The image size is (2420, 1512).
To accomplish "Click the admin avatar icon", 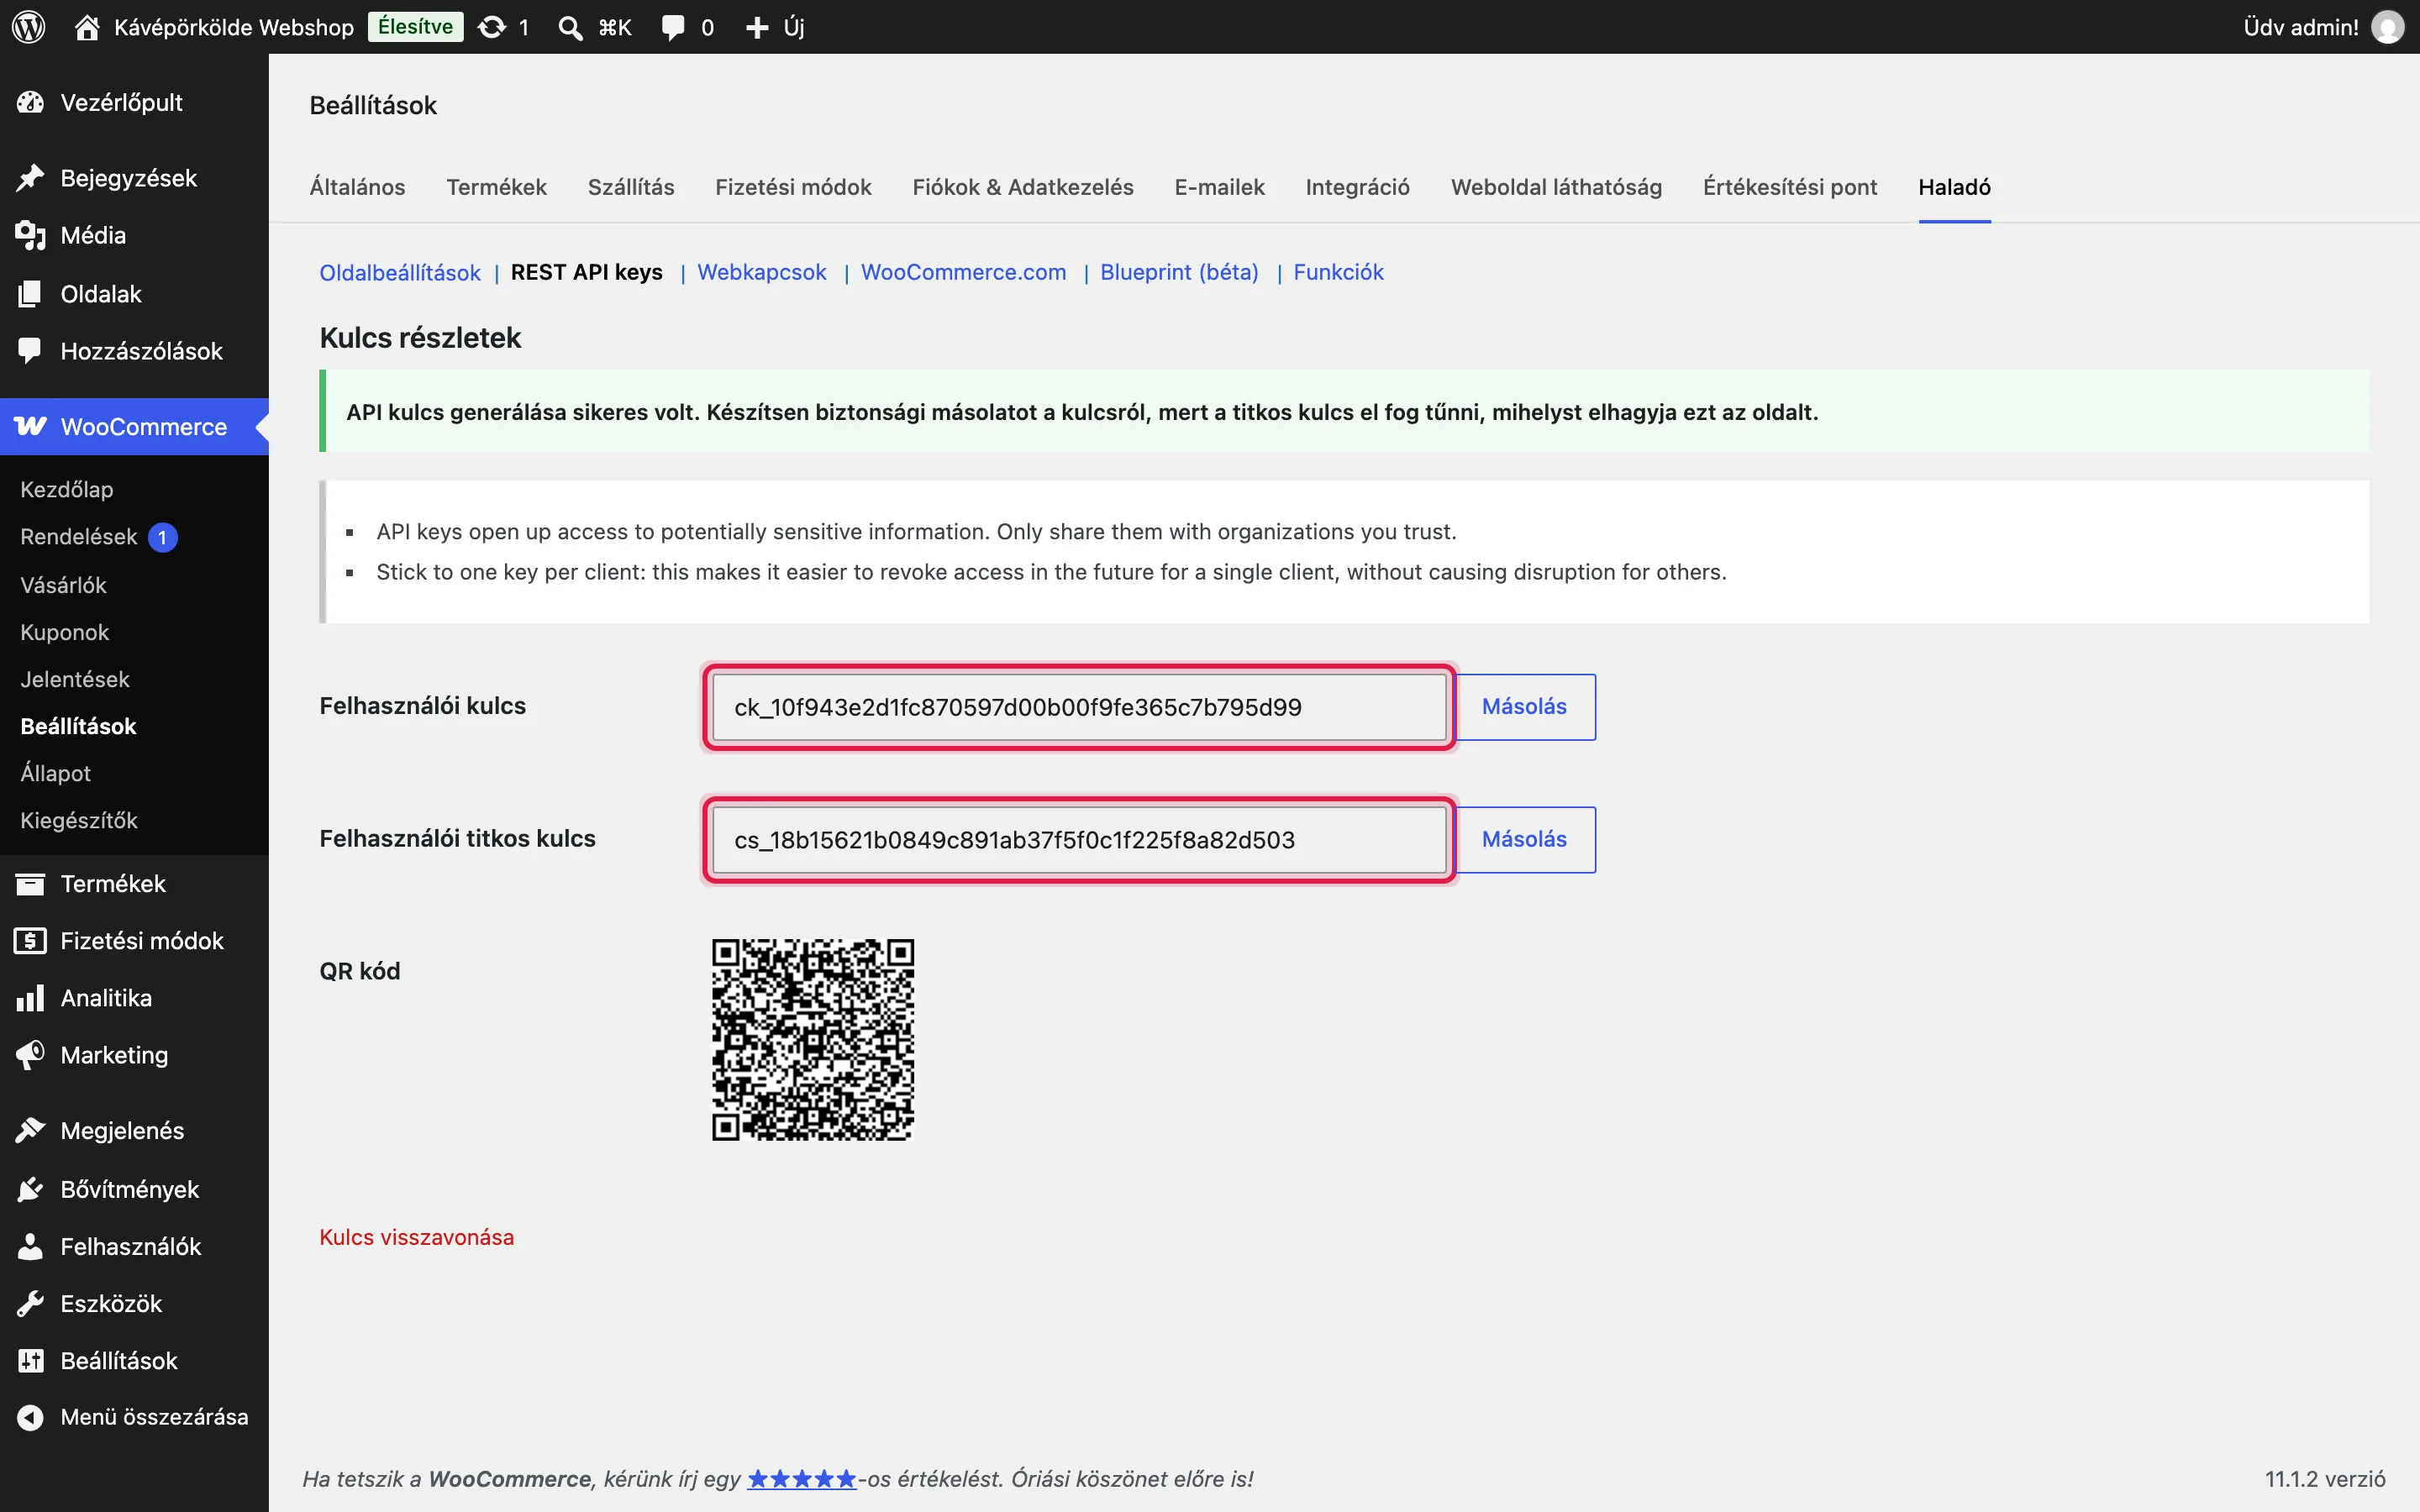I will tap(2388, 27).
